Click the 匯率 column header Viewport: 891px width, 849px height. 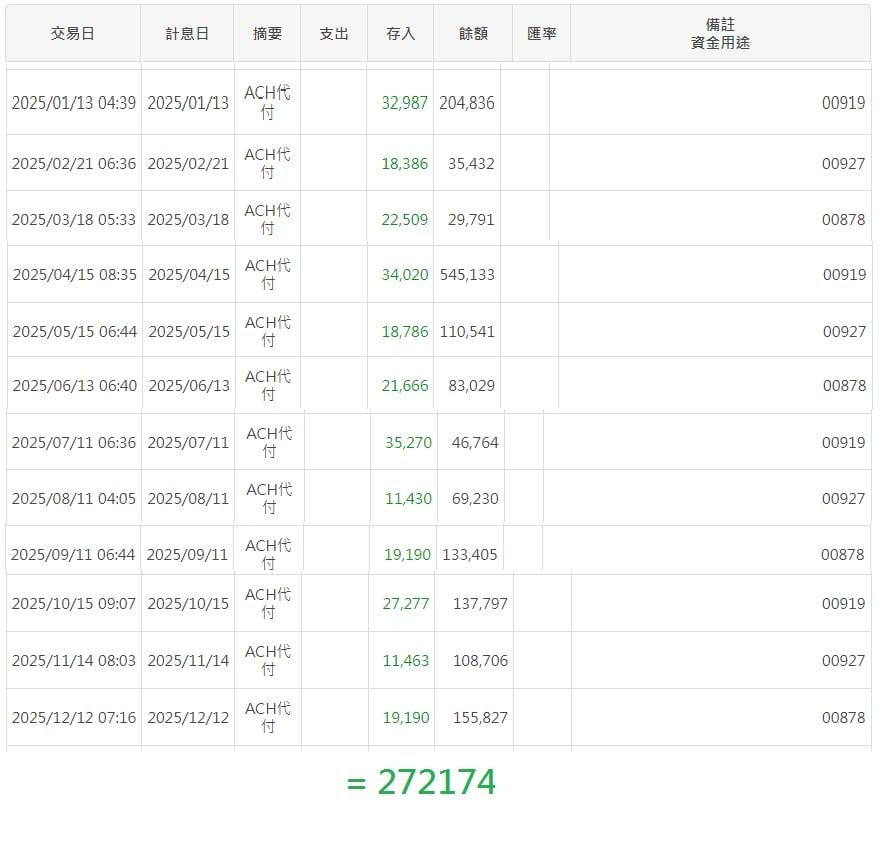[x=541, y=33]
